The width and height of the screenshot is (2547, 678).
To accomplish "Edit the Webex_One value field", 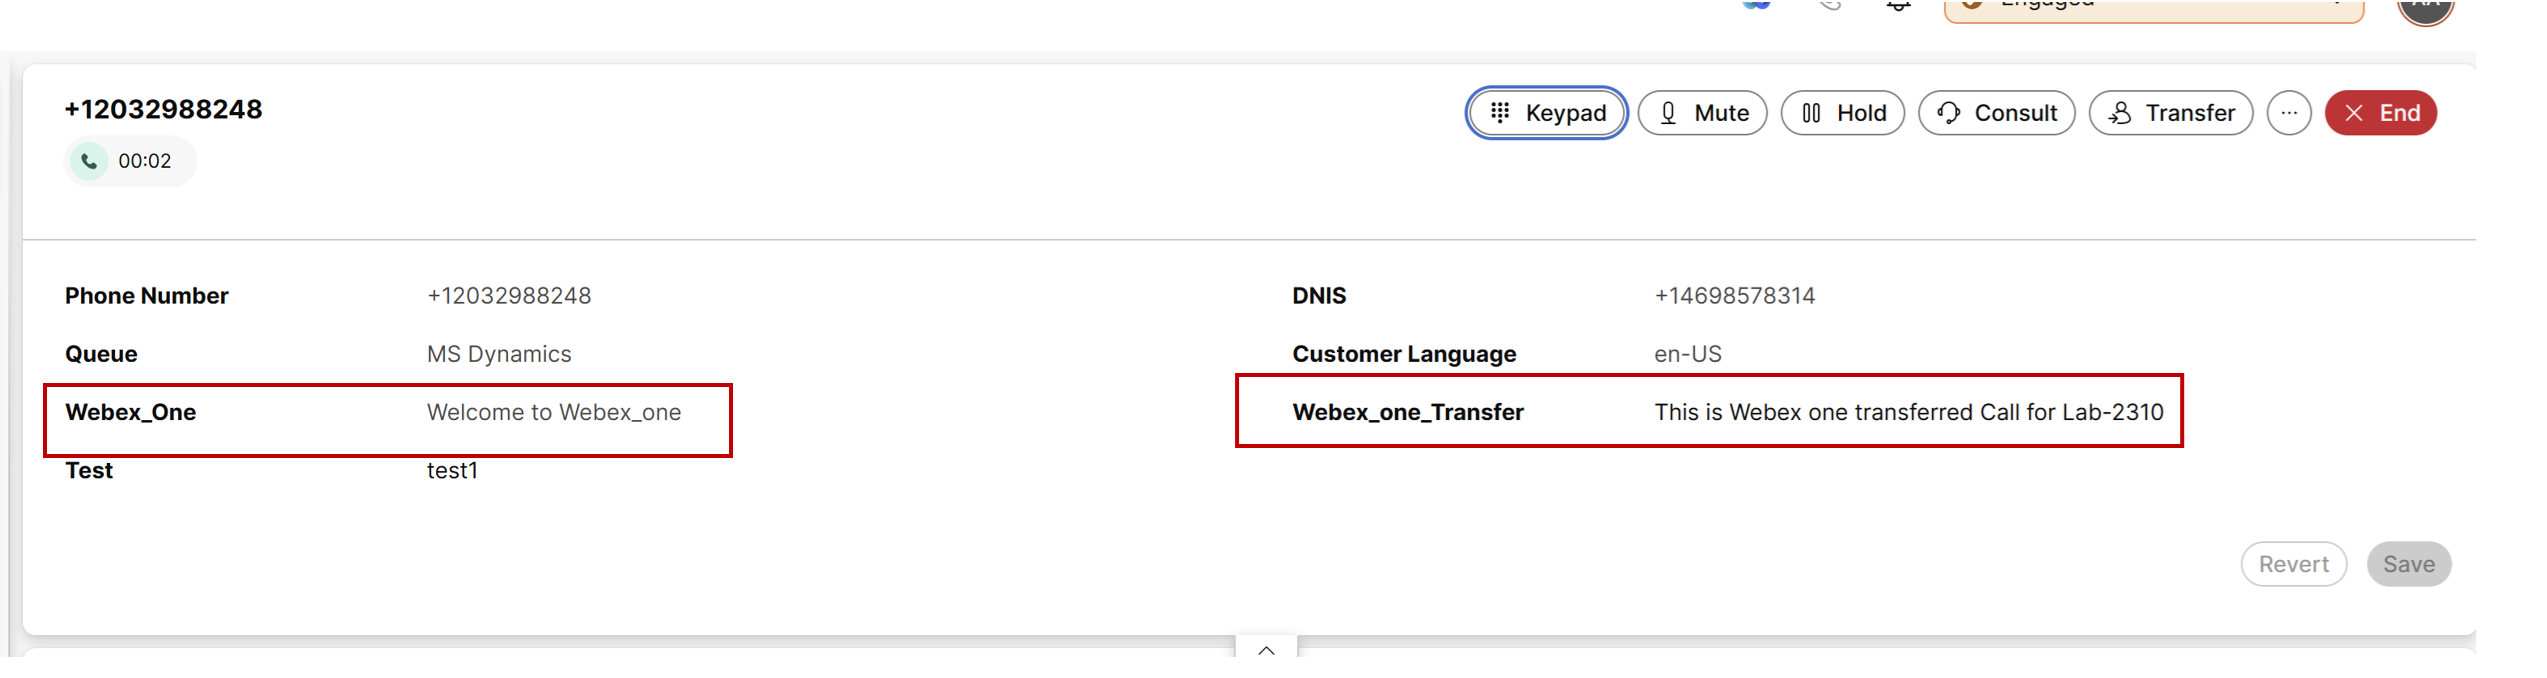I will pyautogui.click(x=554, y=413).
